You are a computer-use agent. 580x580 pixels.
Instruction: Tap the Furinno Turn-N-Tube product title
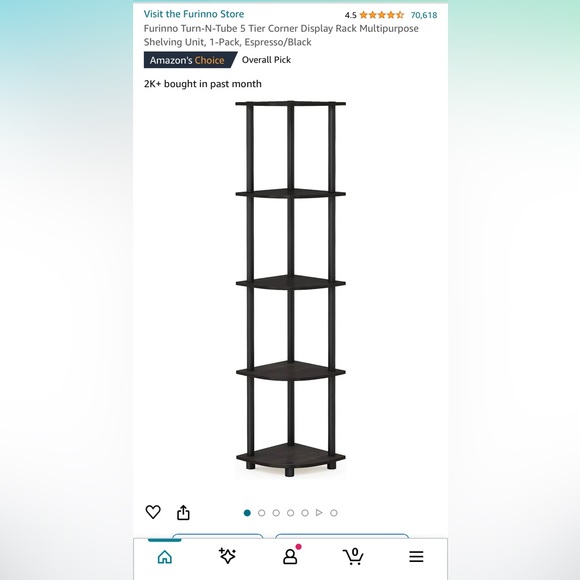pos(281,35)
